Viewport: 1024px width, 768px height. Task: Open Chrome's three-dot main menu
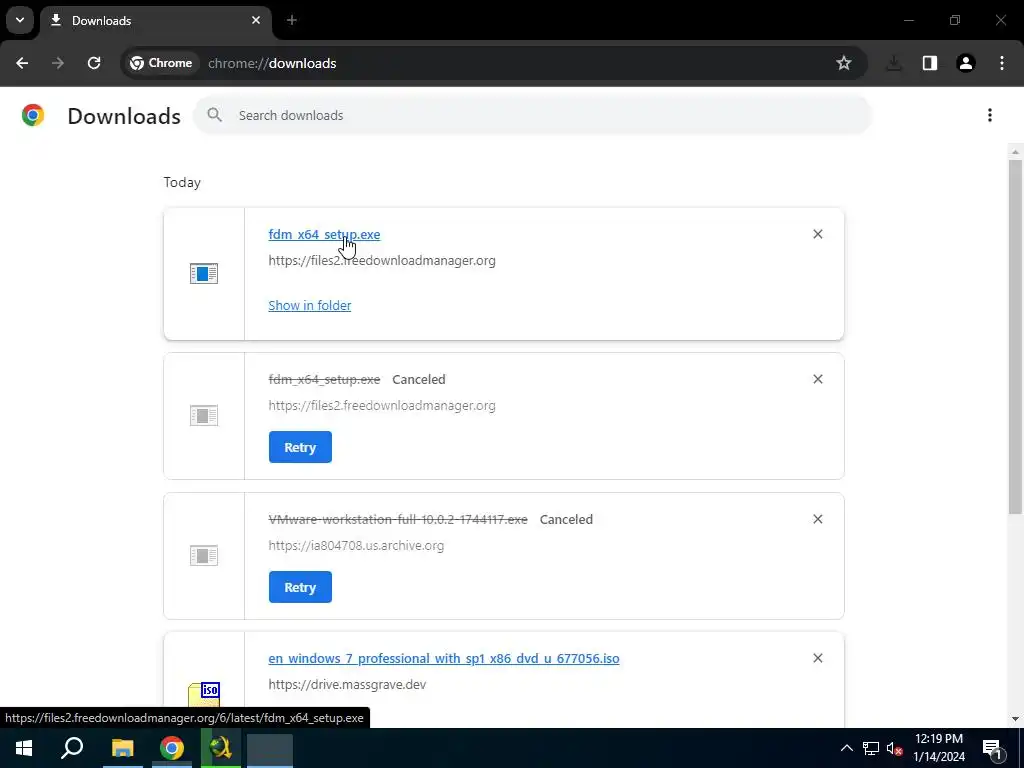1002,63
